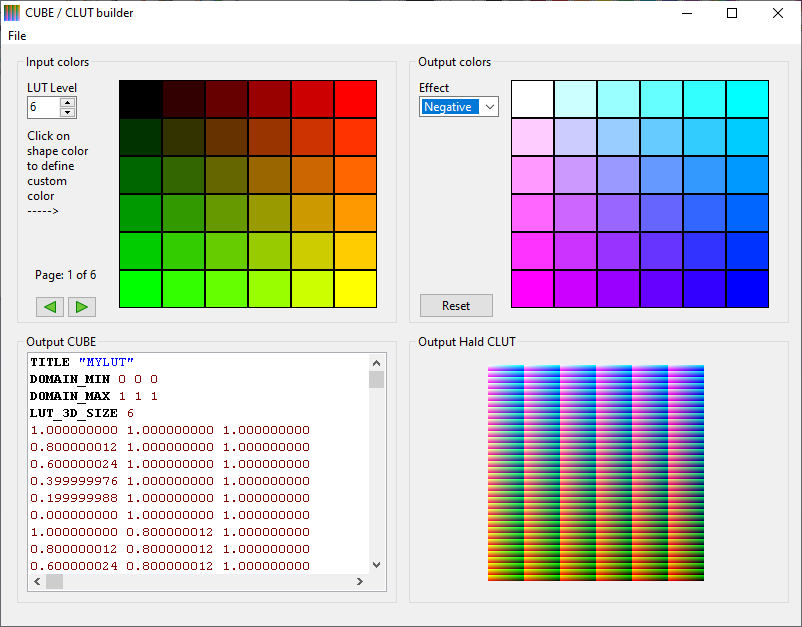This screenshot has width=802, height=627.
Task: Click the row starting 0.800000012 0.800000012
Action: point(170,549)
